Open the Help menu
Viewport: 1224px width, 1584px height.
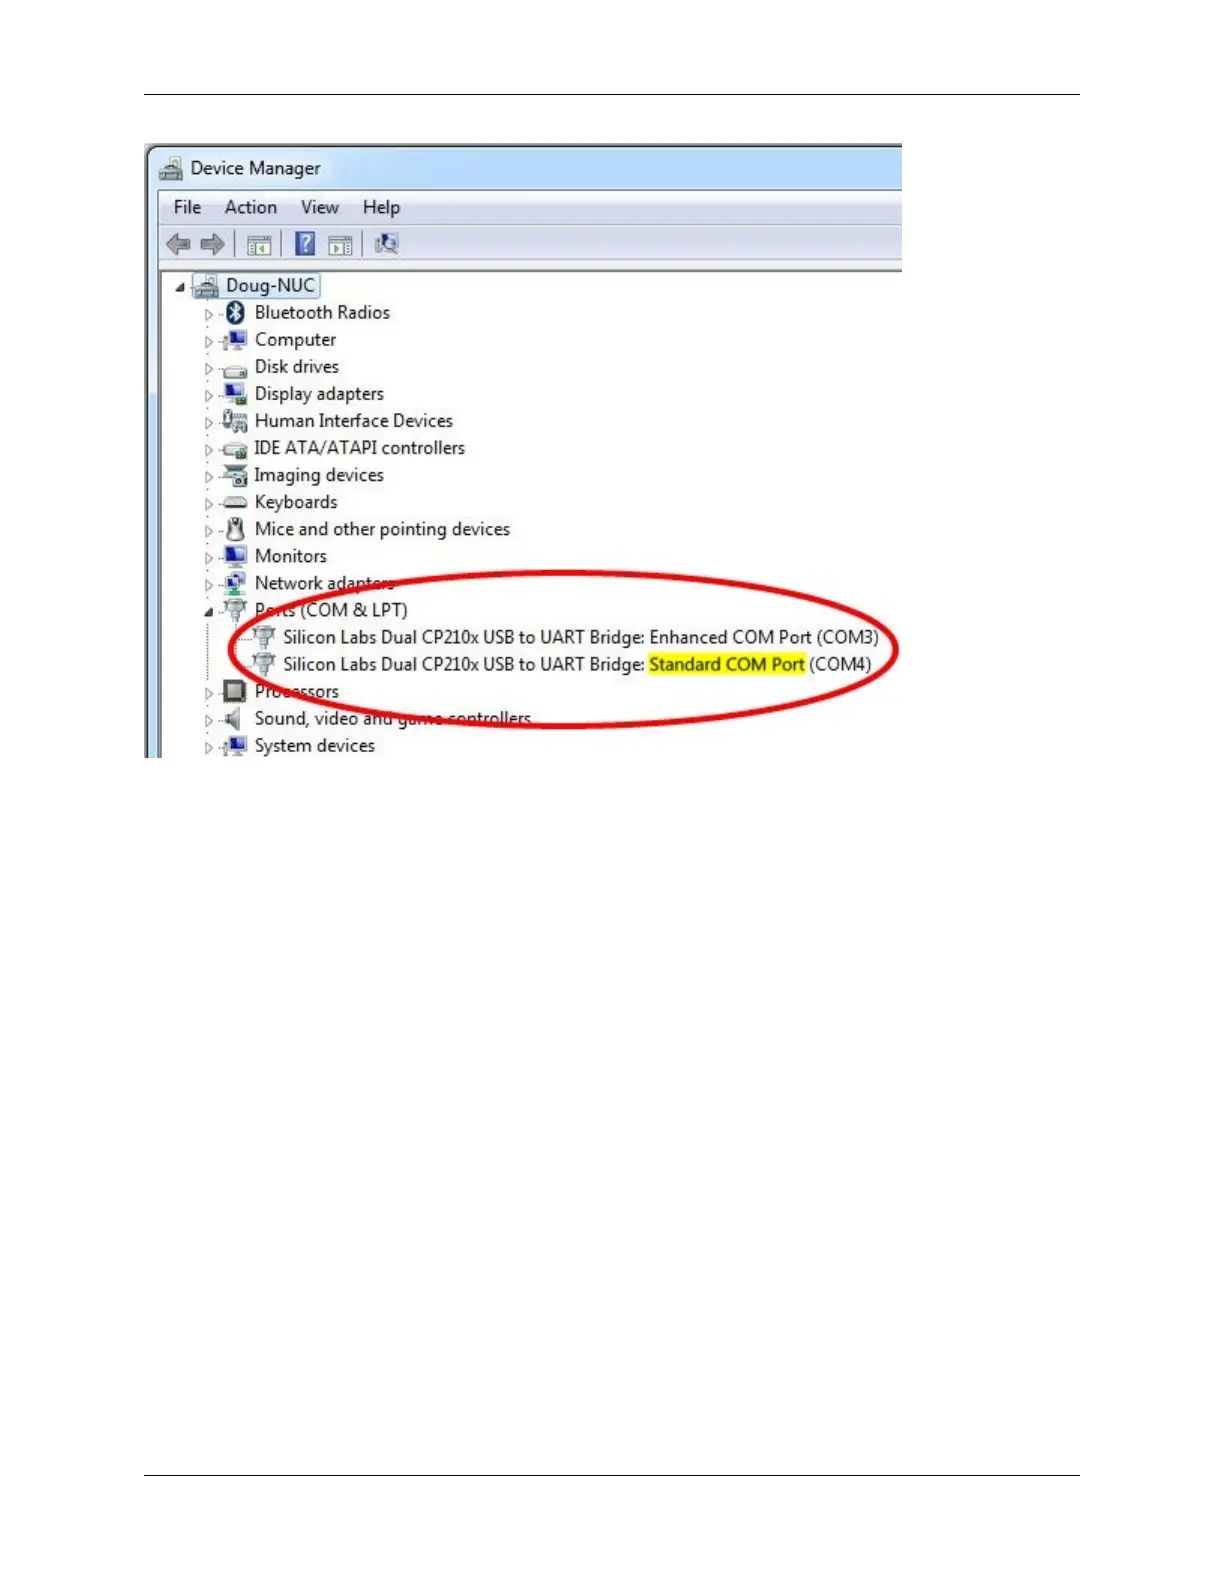pyautogui.click(x=381, y=207)
